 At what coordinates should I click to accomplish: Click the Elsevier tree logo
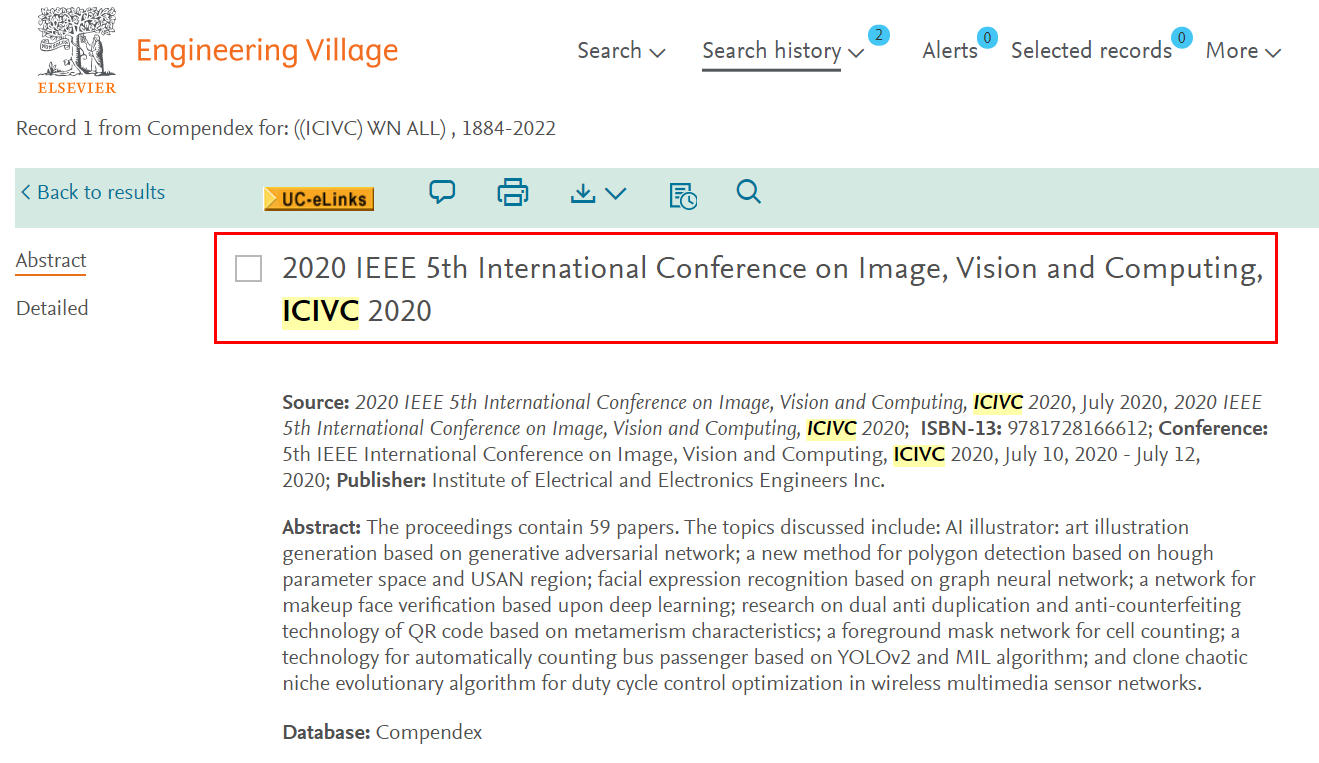pos(77,50)
